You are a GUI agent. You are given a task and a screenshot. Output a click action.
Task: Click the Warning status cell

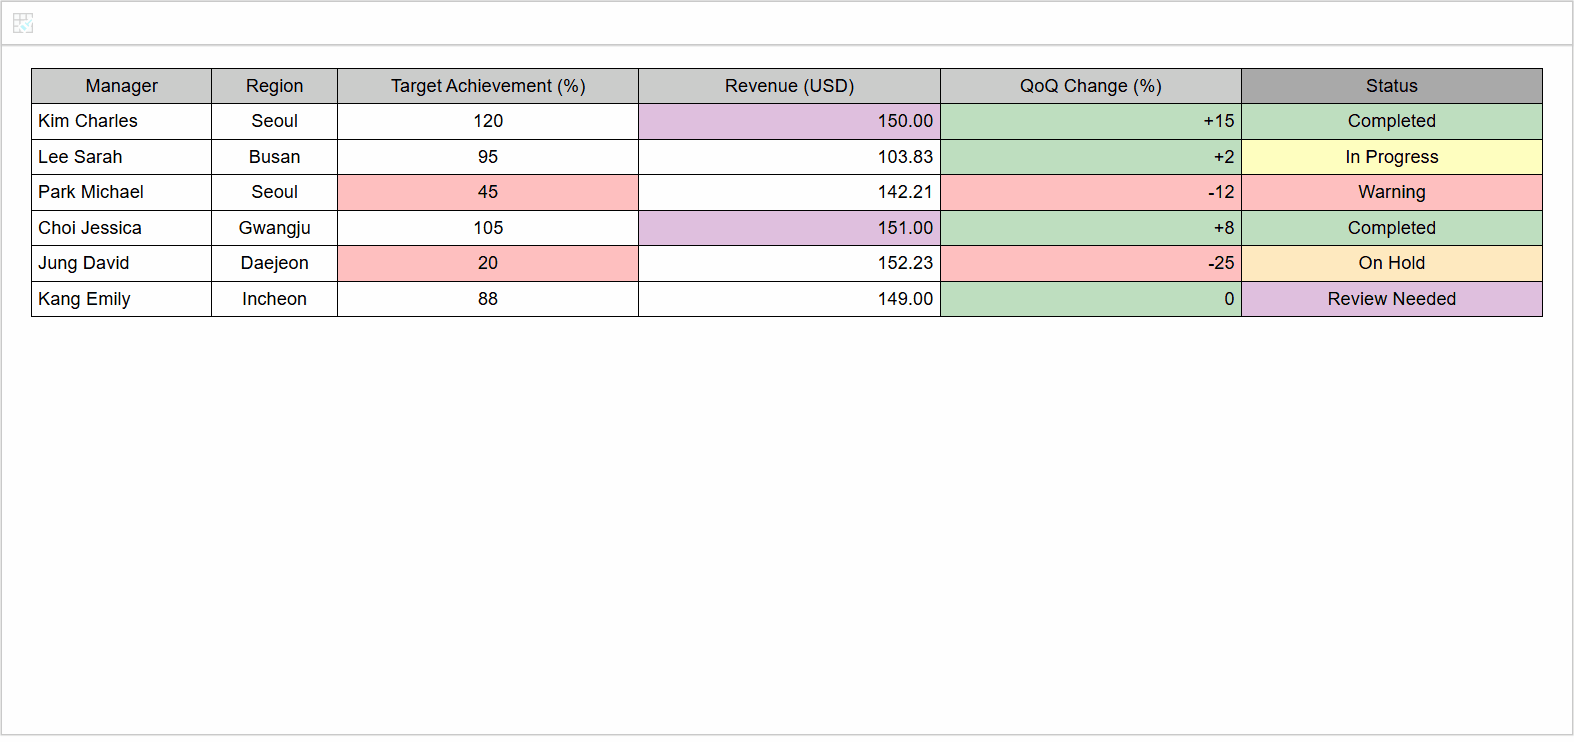coord(1392,192)
